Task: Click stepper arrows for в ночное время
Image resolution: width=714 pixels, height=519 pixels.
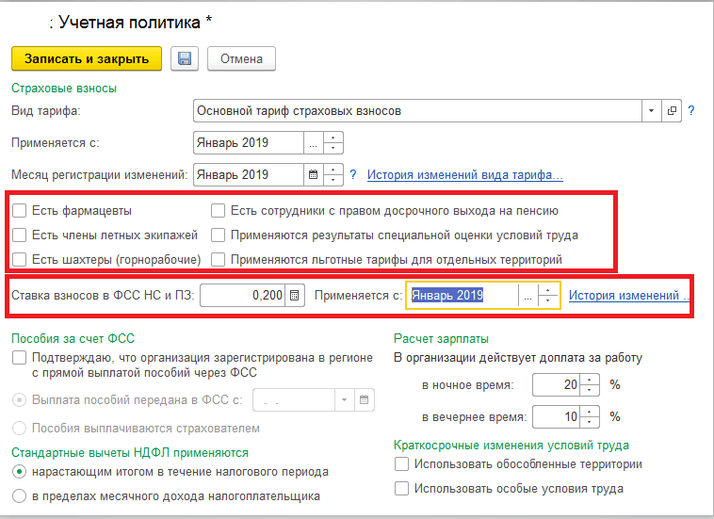Action: point(590,384)
